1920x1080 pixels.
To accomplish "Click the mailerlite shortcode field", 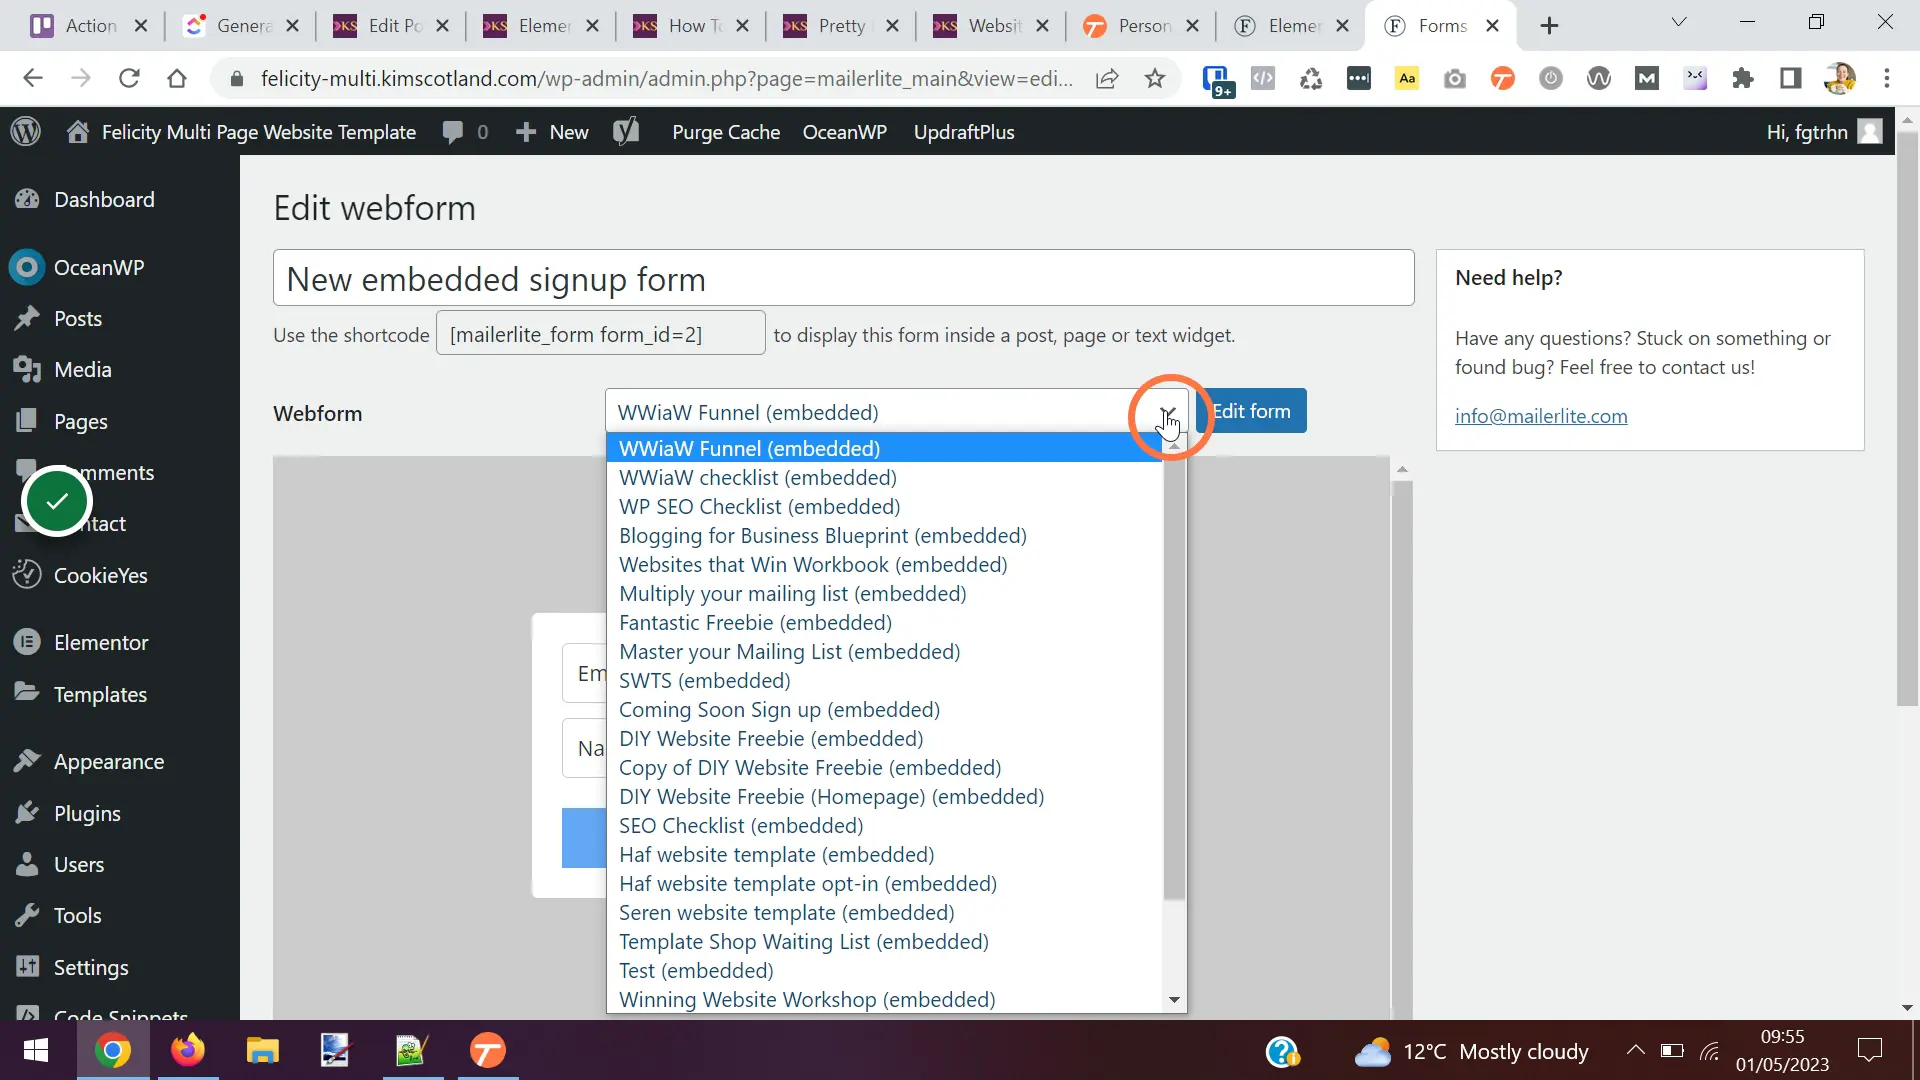I will pyautogui.click(x=600, y=334).
